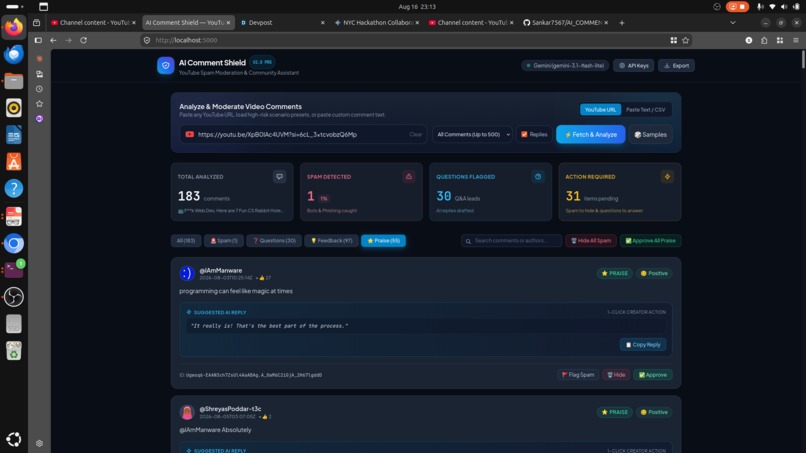The height and width of the screenshot is (453, 806).
Task: Click @ShreyasPoddar-t3c avatar
Action: click(x=187, y=412)
